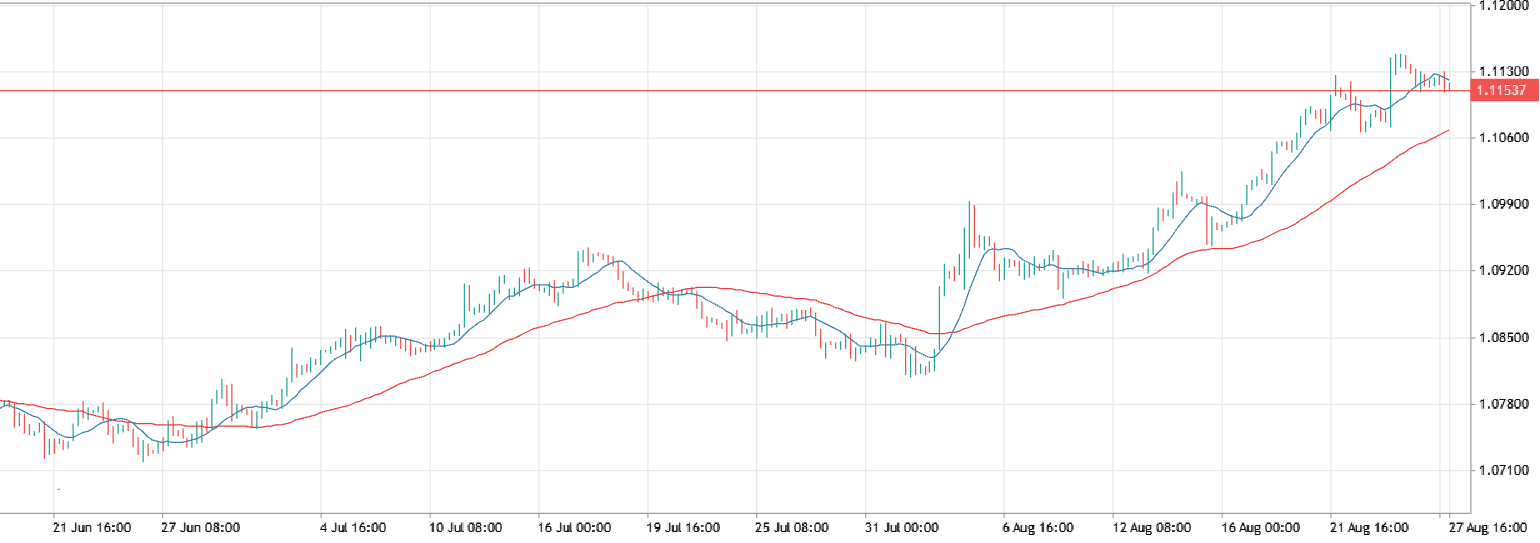
Task: Click the 10 Jul 08:00 time label
Action: (466, 527)
